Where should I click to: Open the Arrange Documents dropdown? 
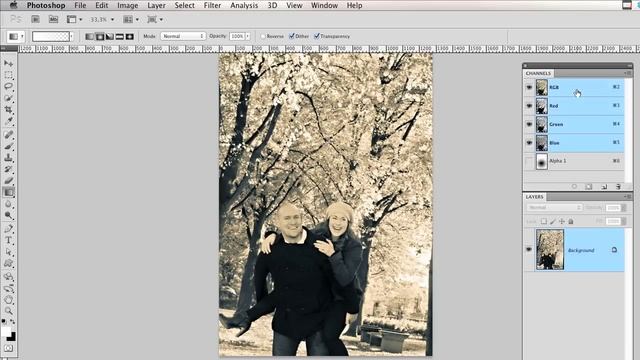pyautogui.click(x=131, y=19)
